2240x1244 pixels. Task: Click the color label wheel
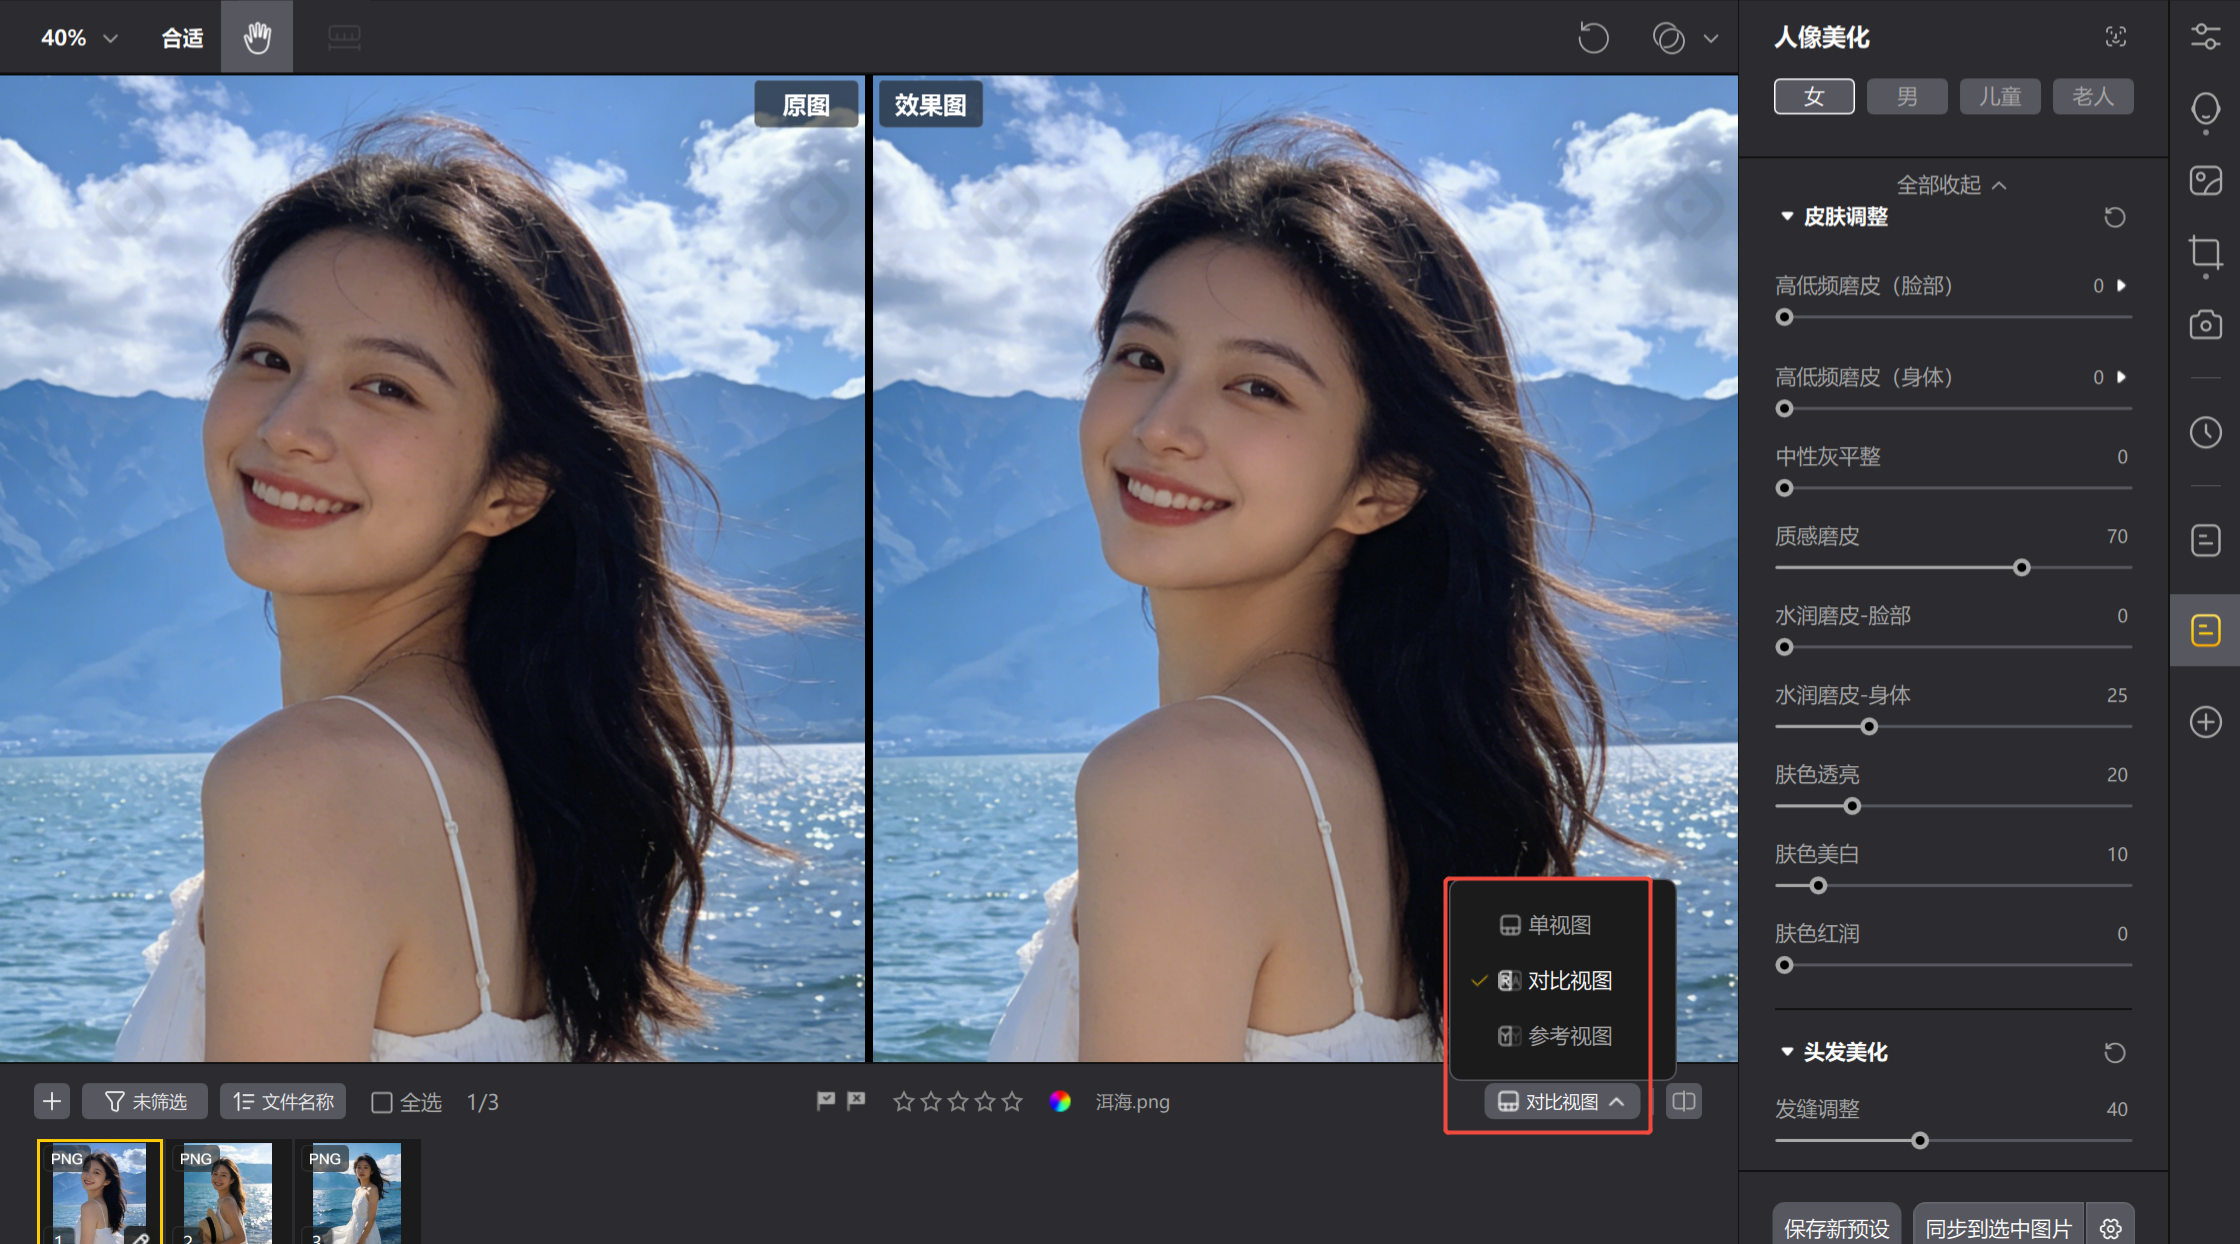point(1060,1101)
